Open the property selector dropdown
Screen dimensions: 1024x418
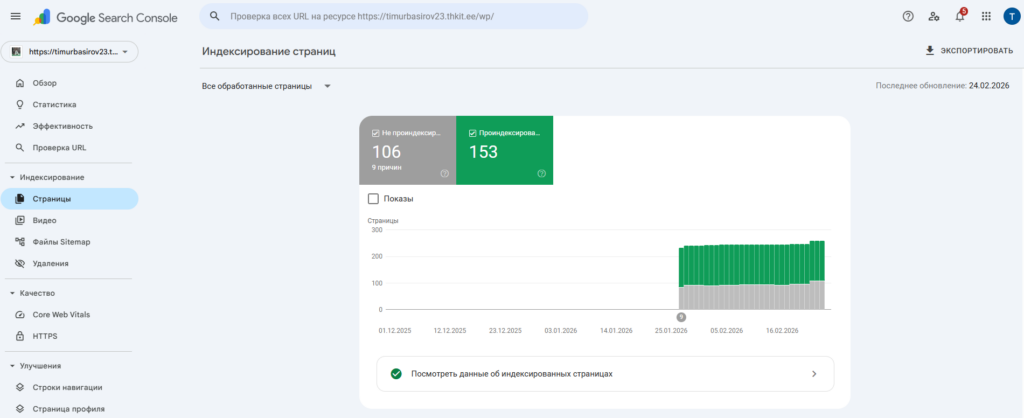69,52
